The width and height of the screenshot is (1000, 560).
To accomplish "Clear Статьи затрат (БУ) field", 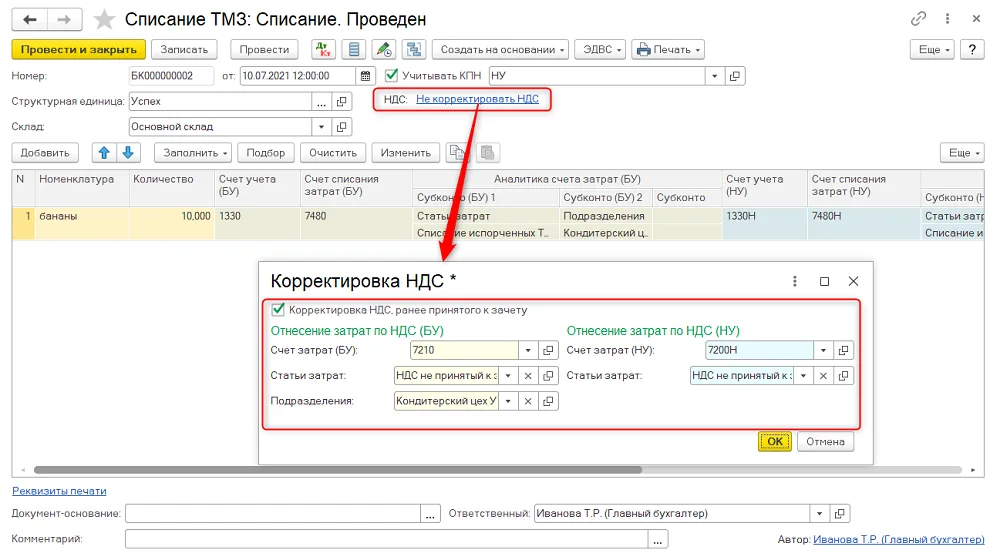I will 528,376.
